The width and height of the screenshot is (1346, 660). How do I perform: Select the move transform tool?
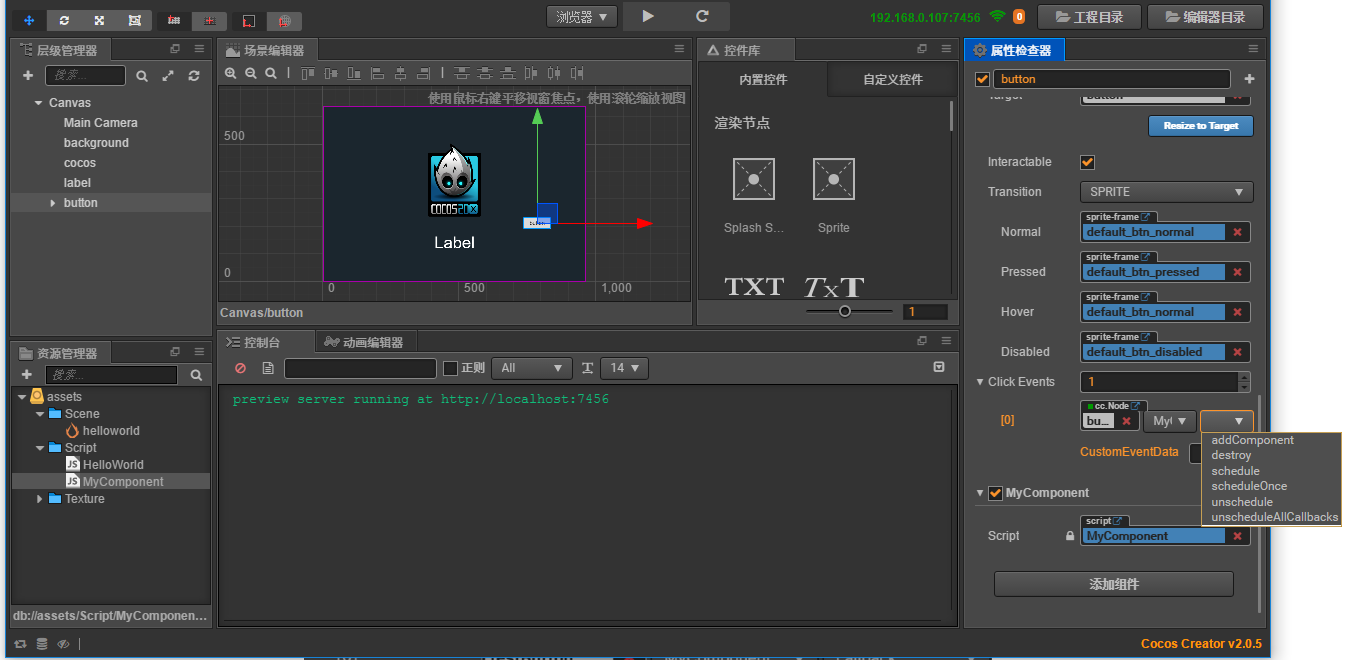point(27,19)
